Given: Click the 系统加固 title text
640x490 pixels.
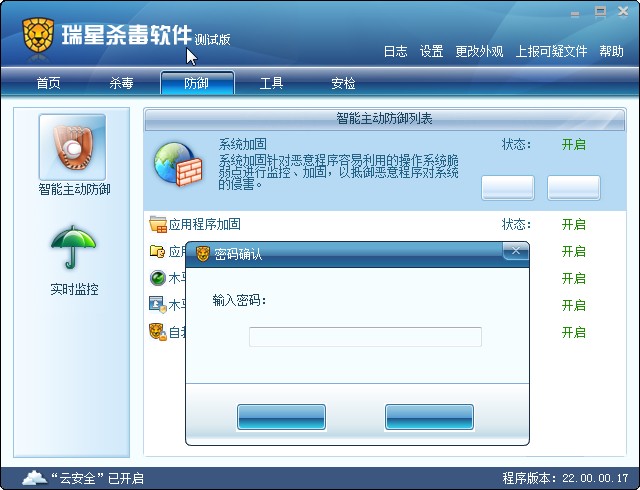Looking at the screenshot, I should (x=242, y=144).
